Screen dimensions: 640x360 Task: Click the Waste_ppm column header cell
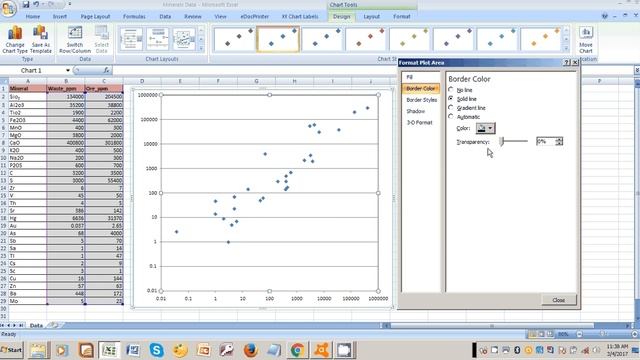[x=65, y=89]
